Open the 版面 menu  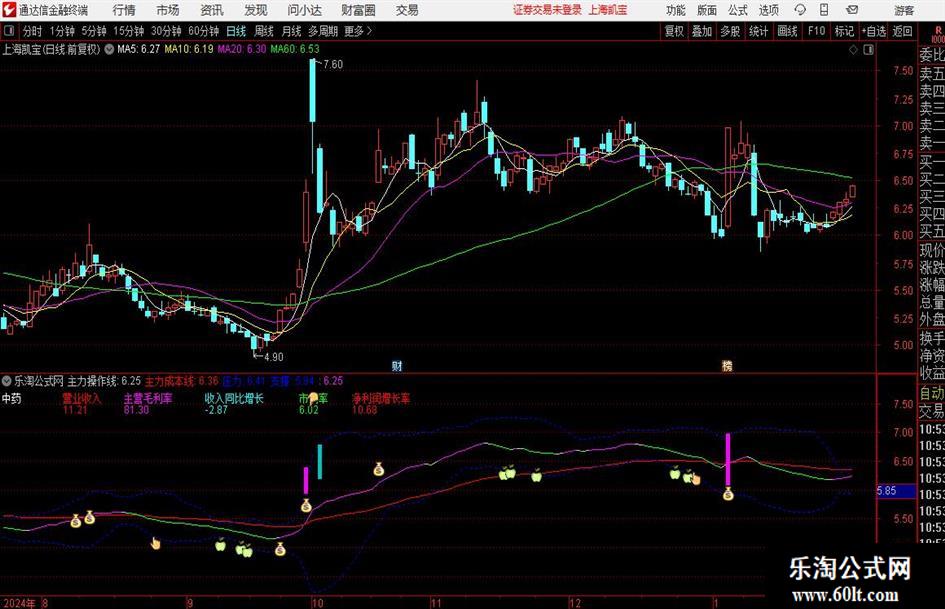pos(706,10)
